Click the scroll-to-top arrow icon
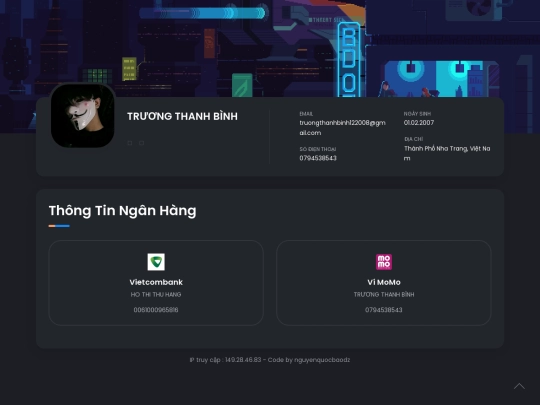Image resolution: width=540 pixels, height=405 pixels. coord(519,386)
